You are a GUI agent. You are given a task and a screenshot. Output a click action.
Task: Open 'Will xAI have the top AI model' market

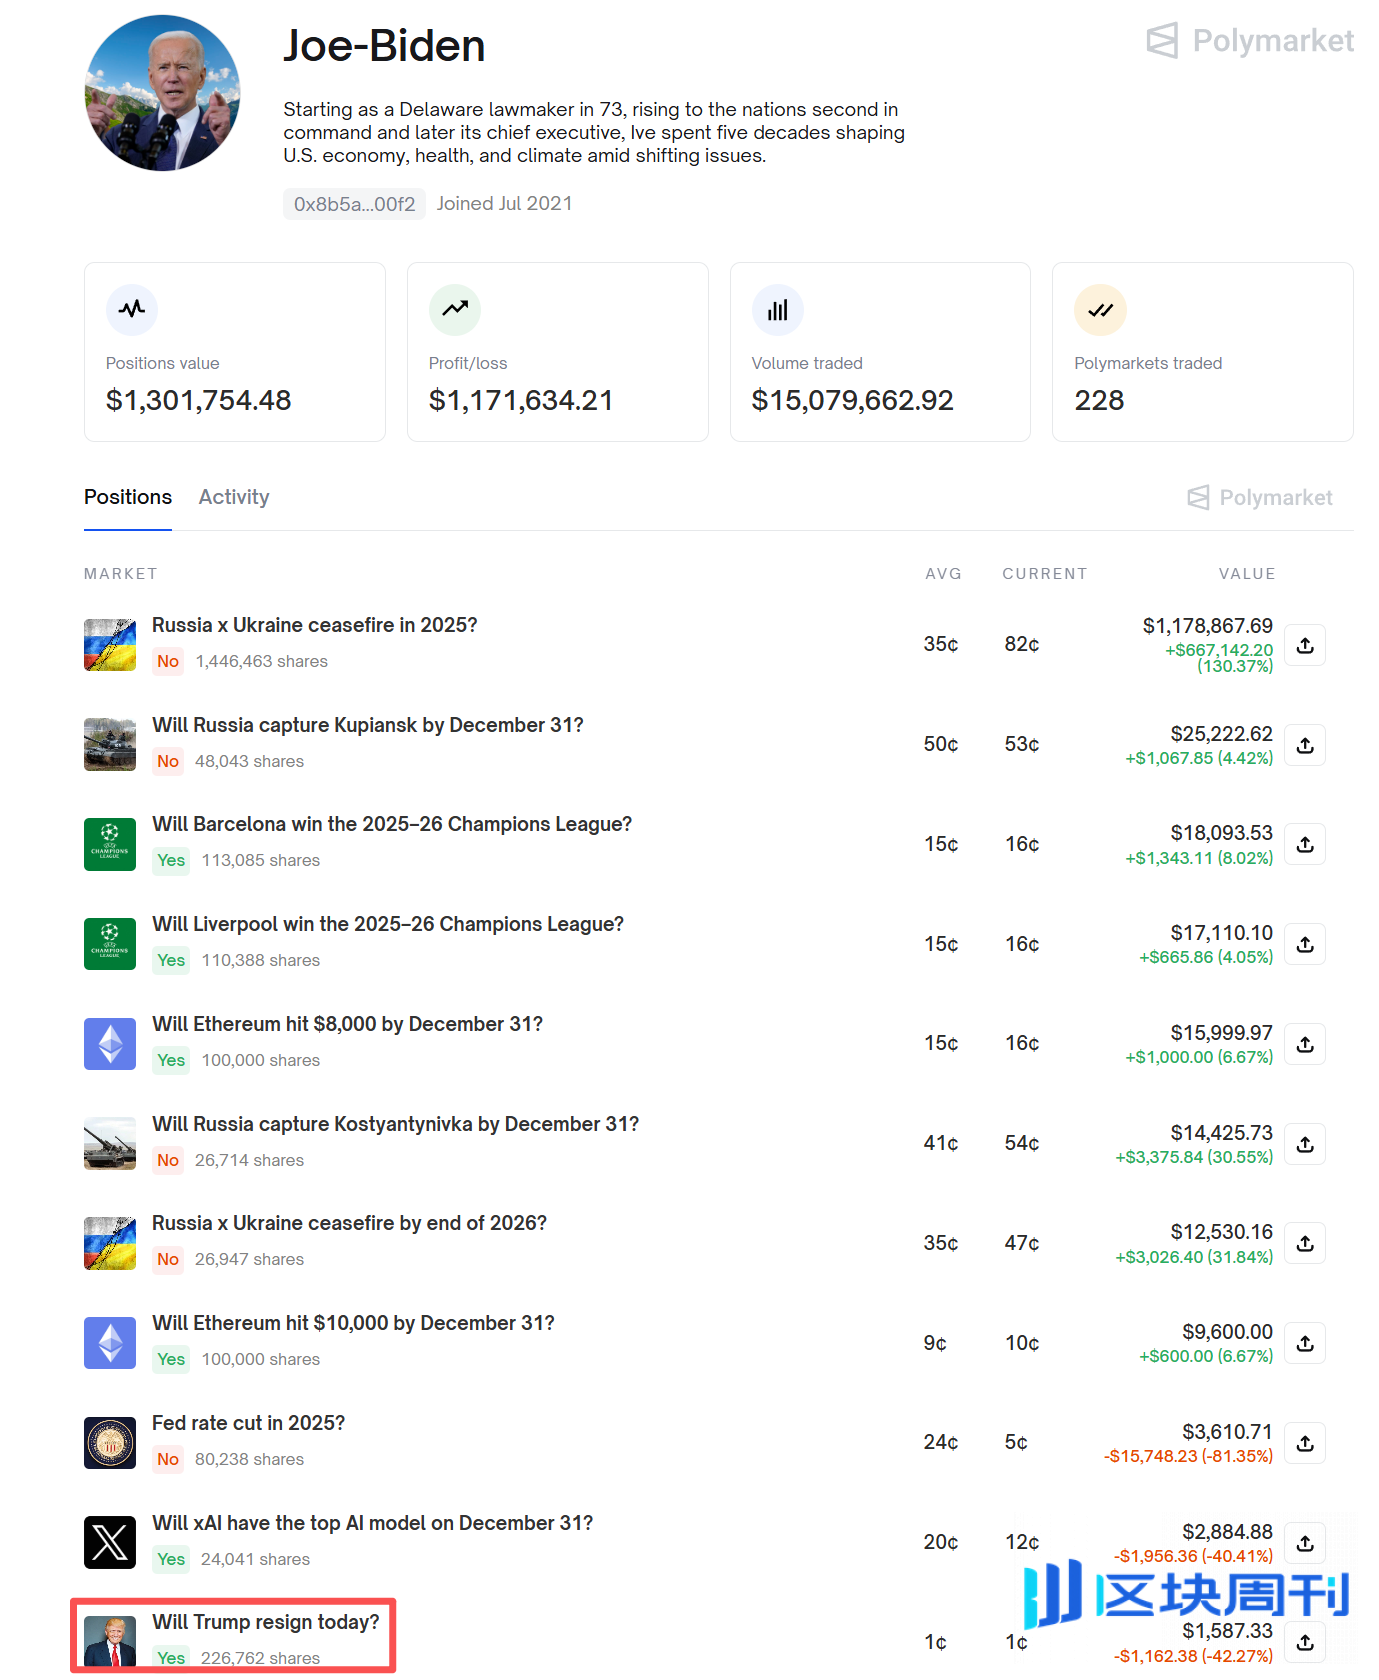point(372,1523)
